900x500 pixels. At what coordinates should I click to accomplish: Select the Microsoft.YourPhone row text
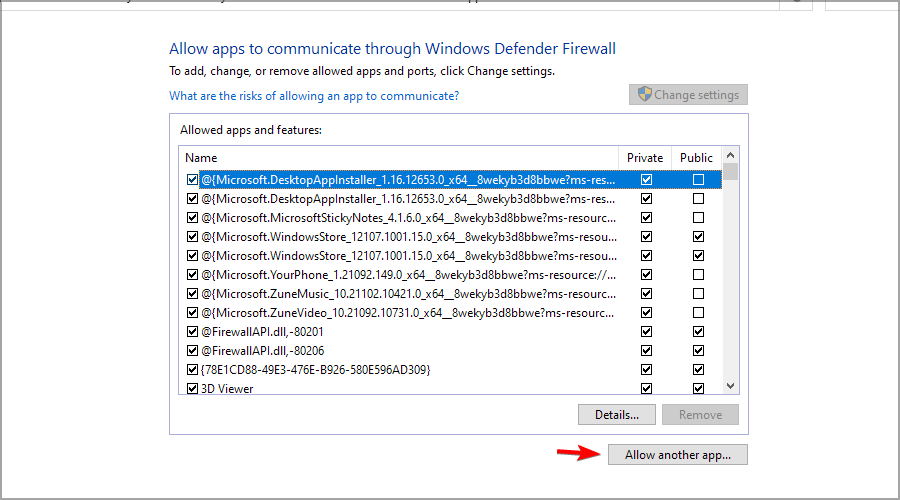408,274
